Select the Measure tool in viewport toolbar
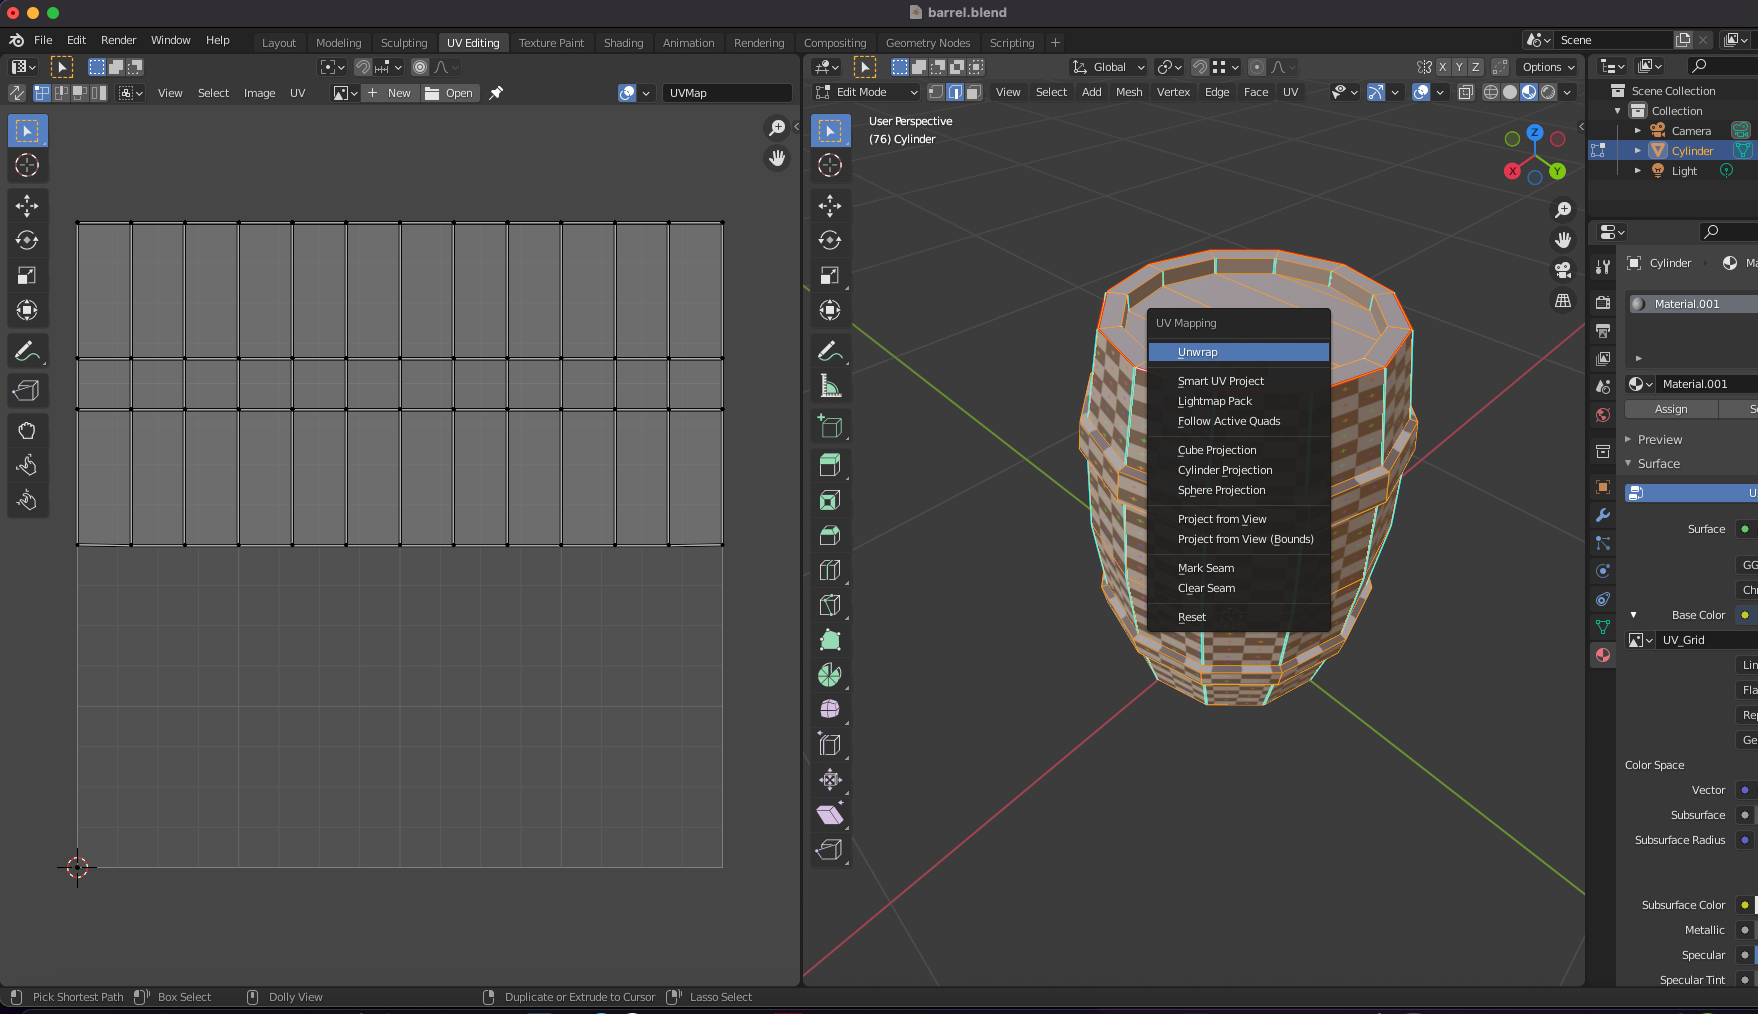1758x1014 pixels. click(x=829, y=387)
